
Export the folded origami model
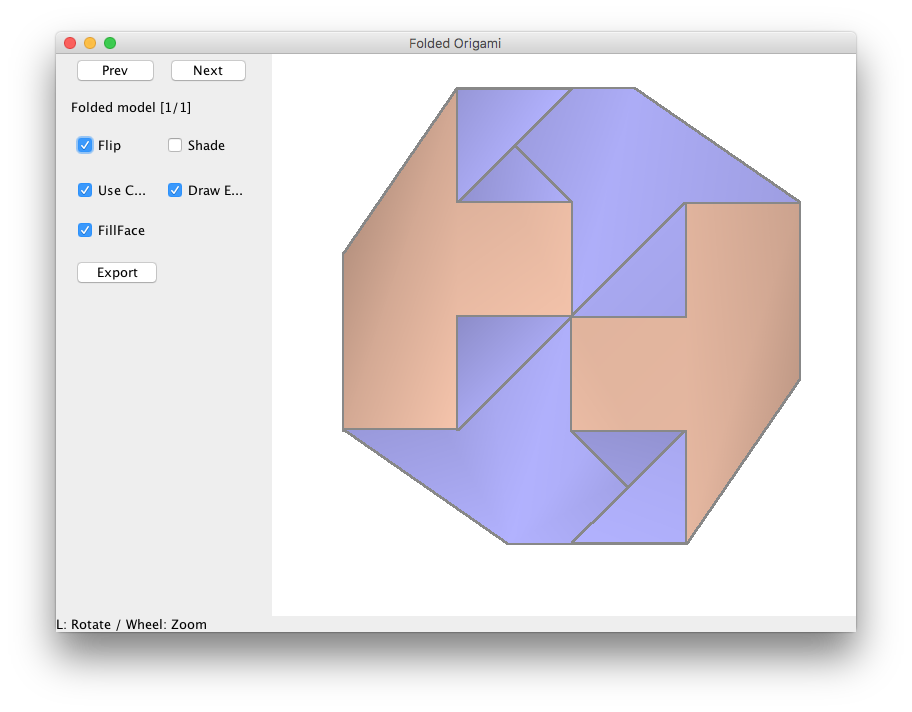117,272
